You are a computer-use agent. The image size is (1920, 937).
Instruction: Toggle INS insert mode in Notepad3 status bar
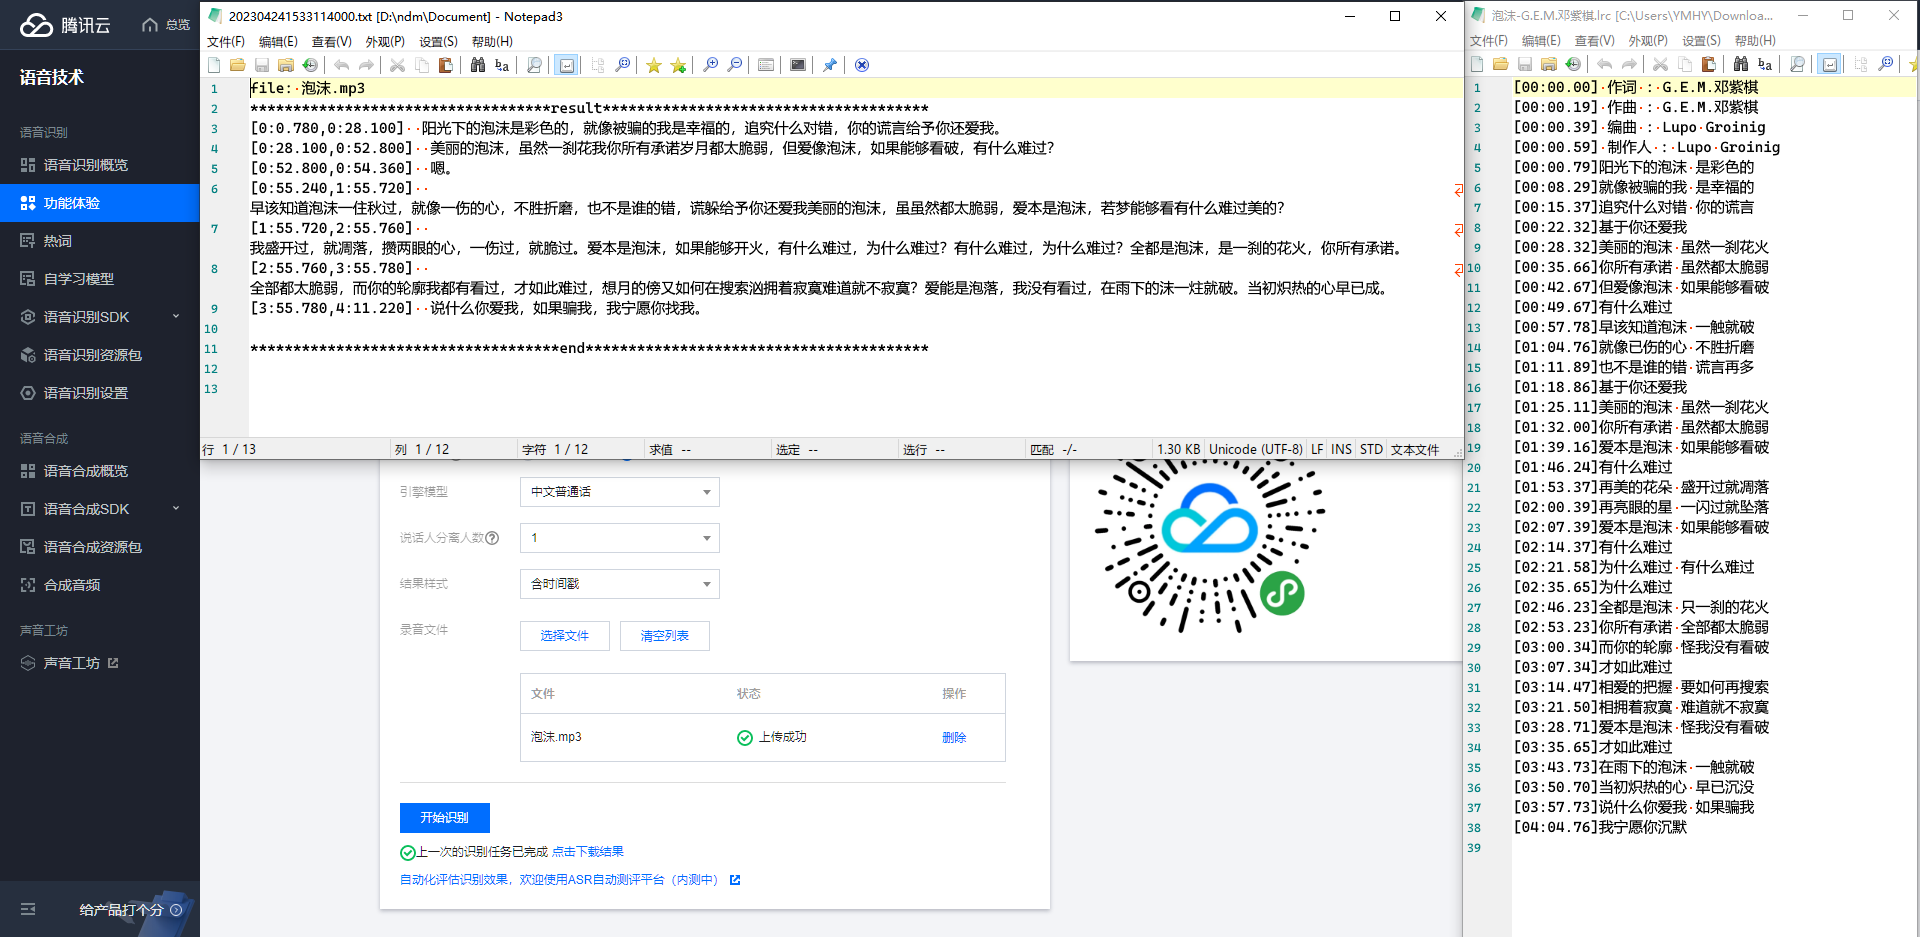1341,449
